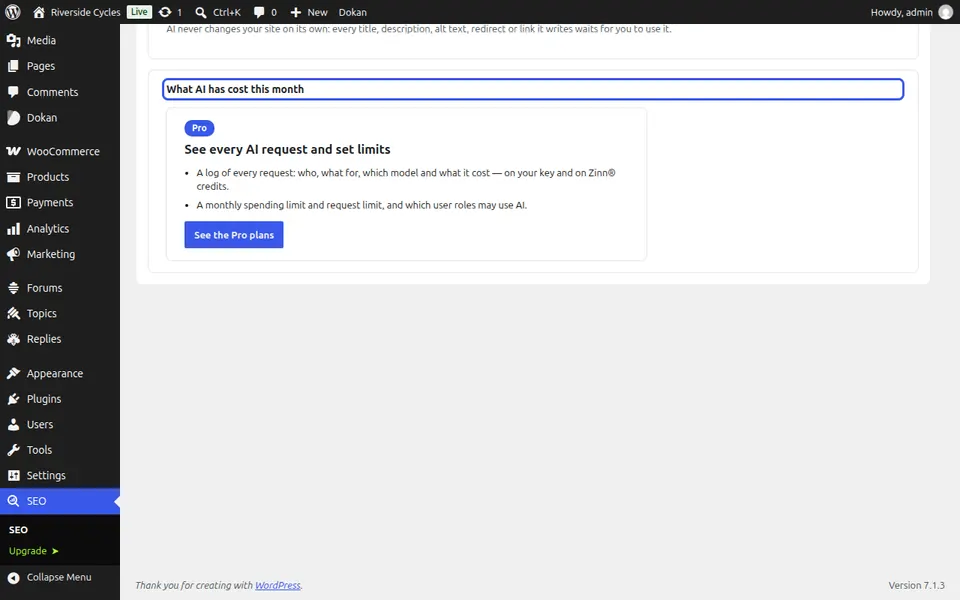Follow the WordPress footer link

click(x=277, y=585)
